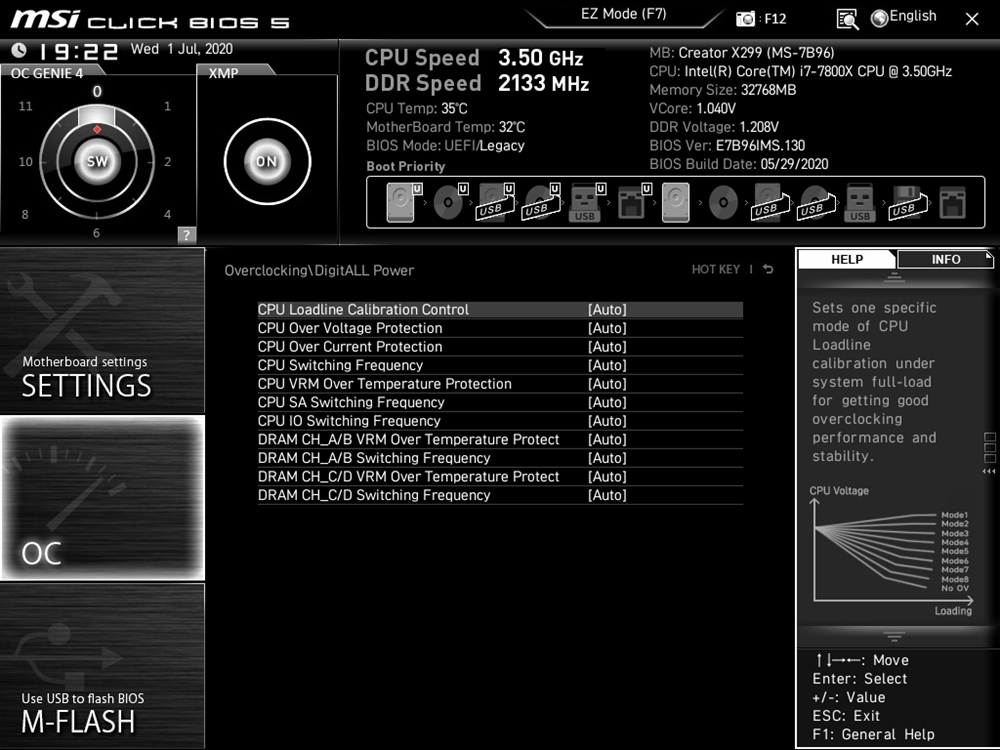The image size is (1000, 750).
Task: Toggle the XMP ON button
Action: [266, 161]
